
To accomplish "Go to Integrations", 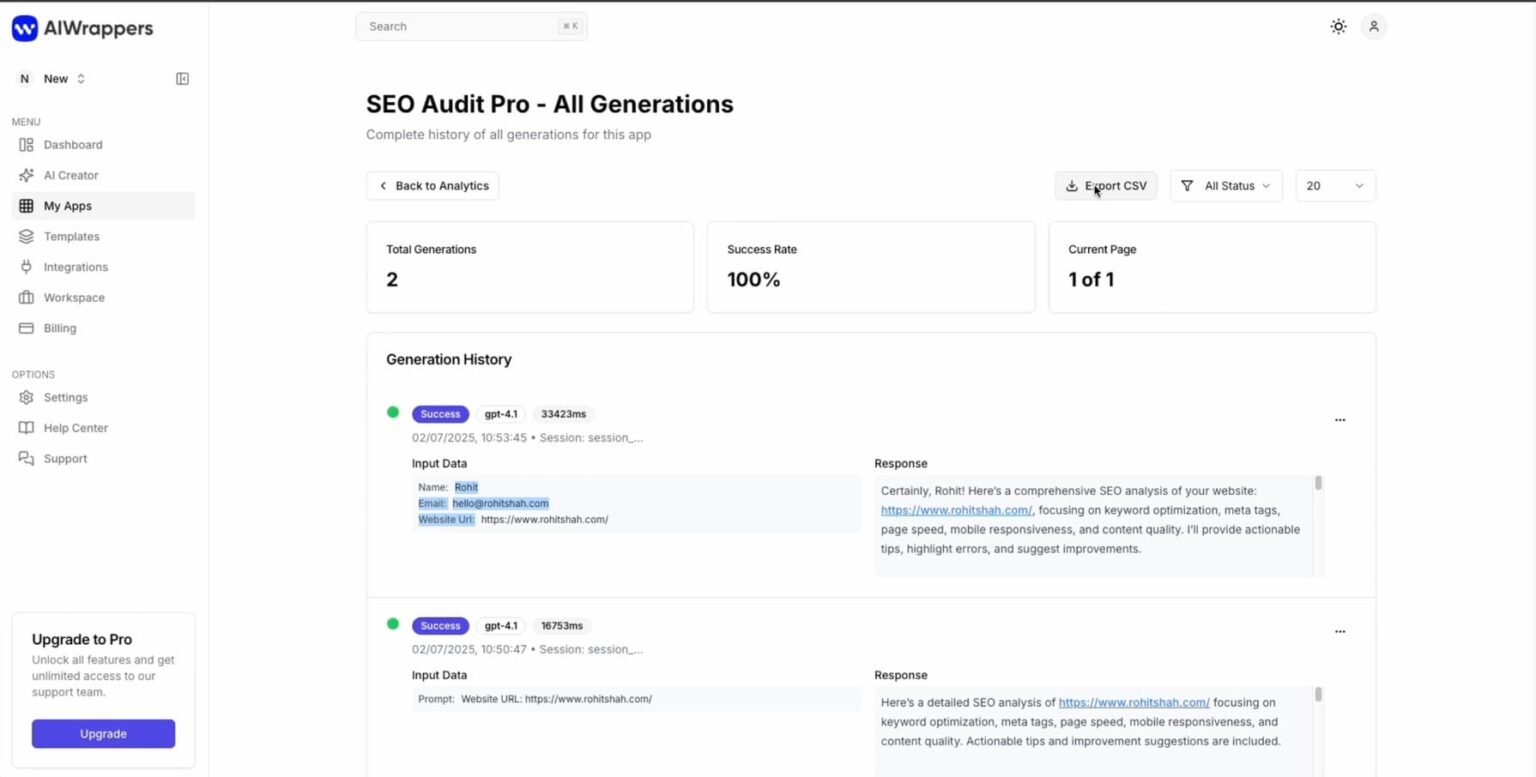I will [x=75, y=267].
